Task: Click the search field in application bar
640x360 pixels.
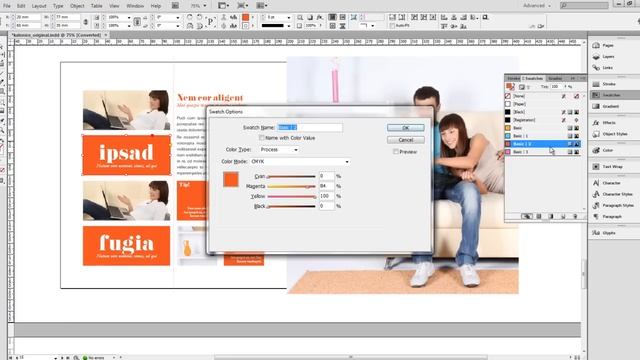Action: 584,5
